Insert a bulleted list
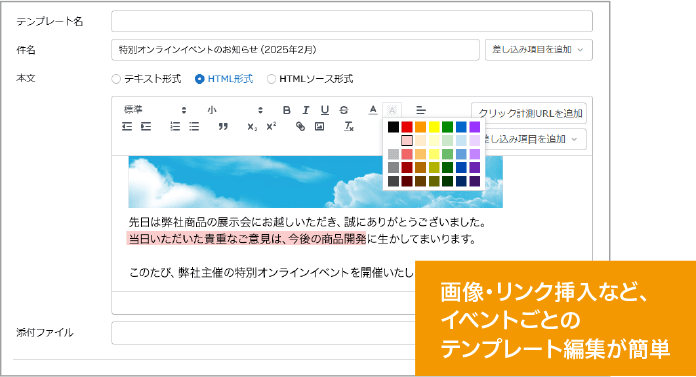696x377 pixels. coord(194,127)
